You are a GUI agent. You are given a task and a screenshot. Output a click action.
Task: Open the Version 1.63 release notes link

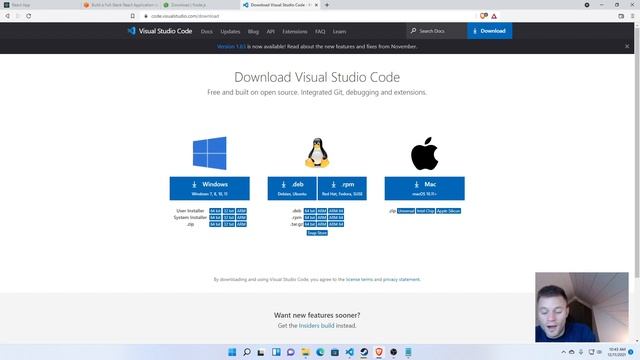pyautogui.click(x=231, y=47)
